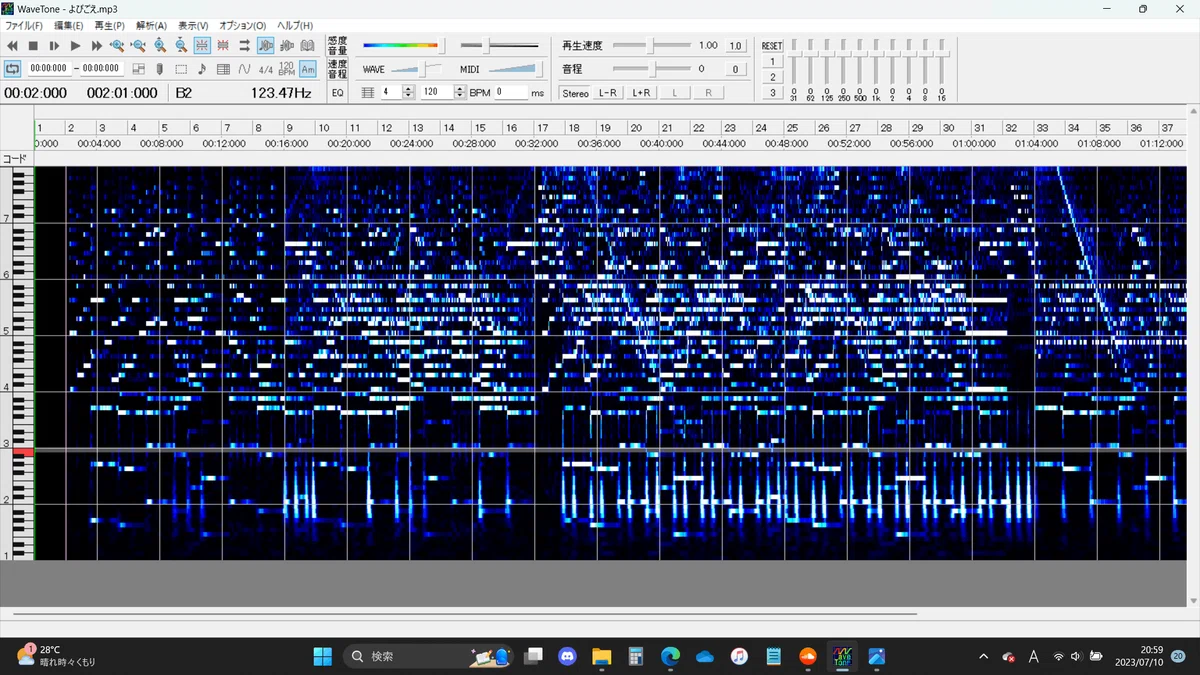
Task: Reset playback speed with the 1.0 button
Action: (x=735, y=46)
